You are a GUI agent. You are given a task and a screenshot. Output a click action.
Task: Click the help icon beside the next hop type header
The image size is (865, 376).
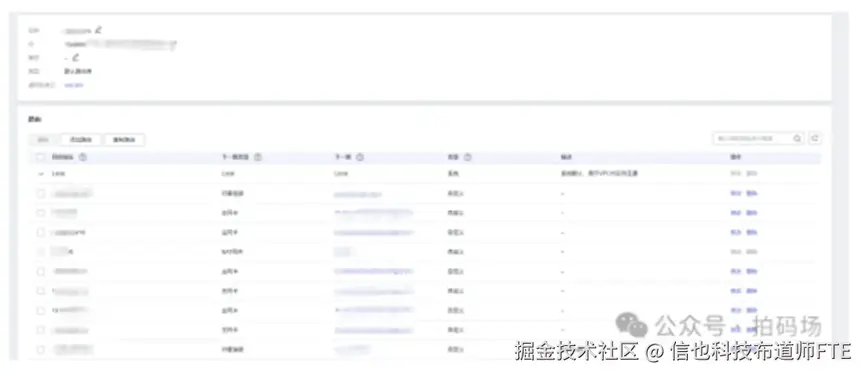(258, 157)
